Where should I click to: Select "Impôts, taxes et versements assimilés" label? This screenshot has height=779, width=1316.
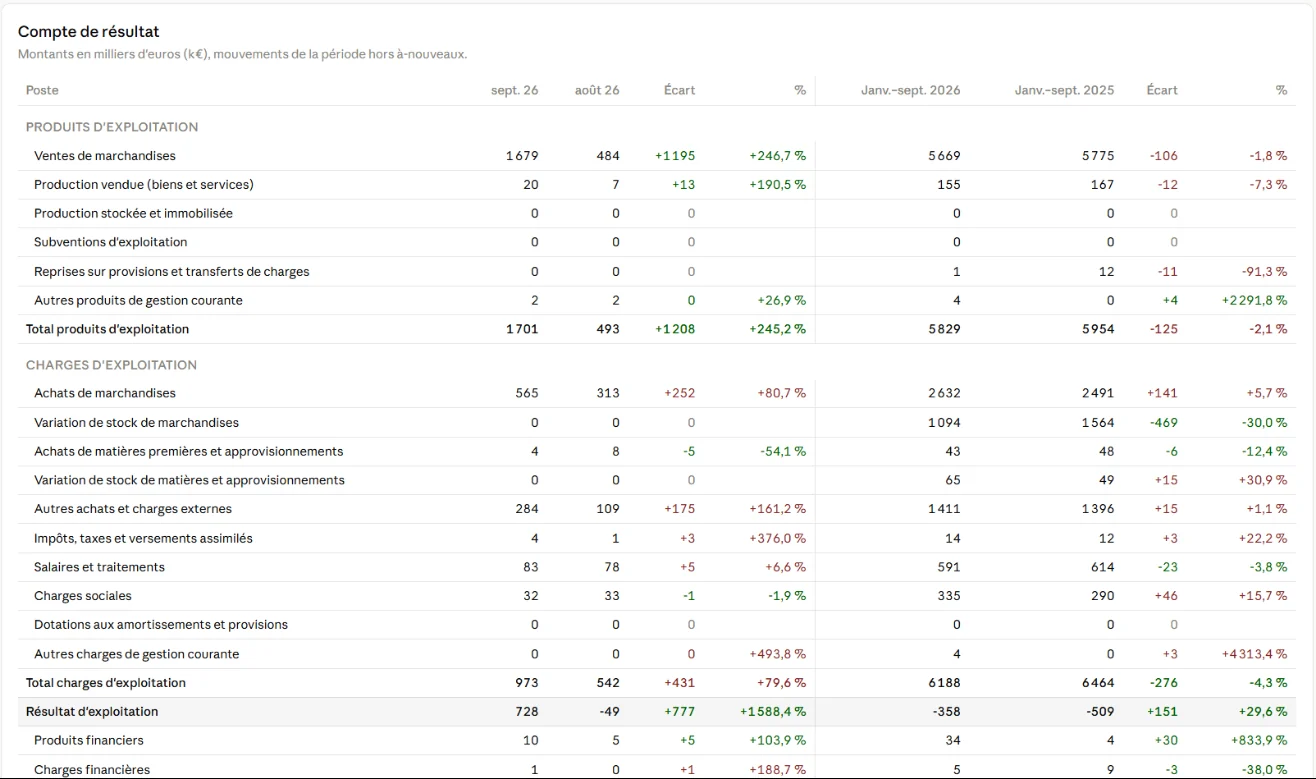tap(143, 538)
